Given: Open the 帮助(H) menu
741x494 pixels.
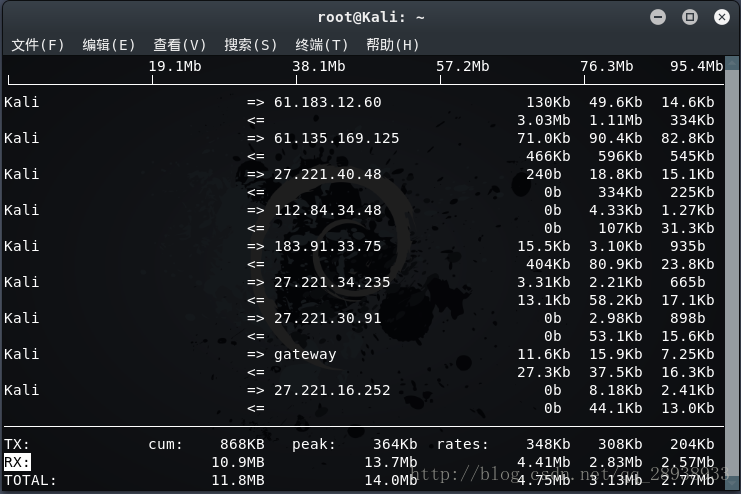Looking at the screenshot, I should (x=393, y=45).
